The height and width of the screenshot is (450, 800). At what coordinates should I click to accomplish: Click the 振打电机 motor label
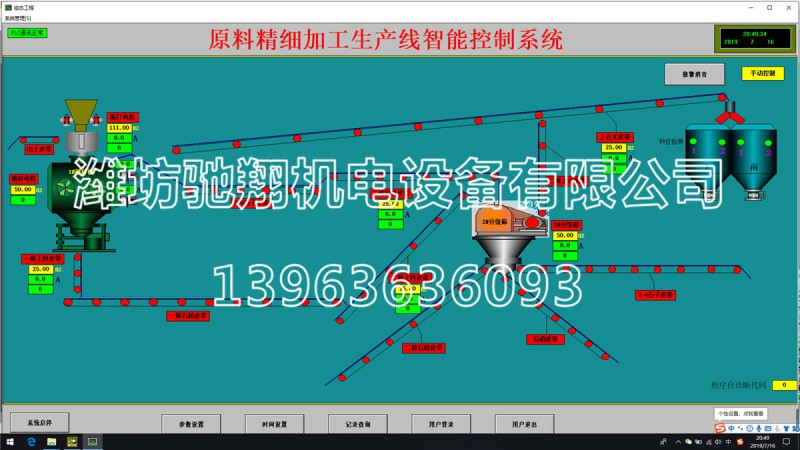[122, 117]
